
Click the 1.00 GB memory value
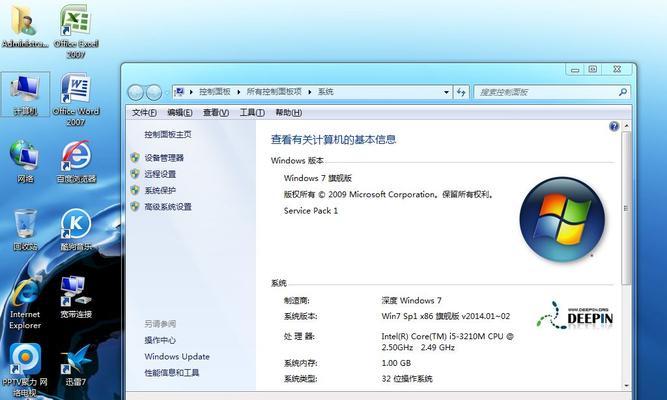click(x=396, y=363)
